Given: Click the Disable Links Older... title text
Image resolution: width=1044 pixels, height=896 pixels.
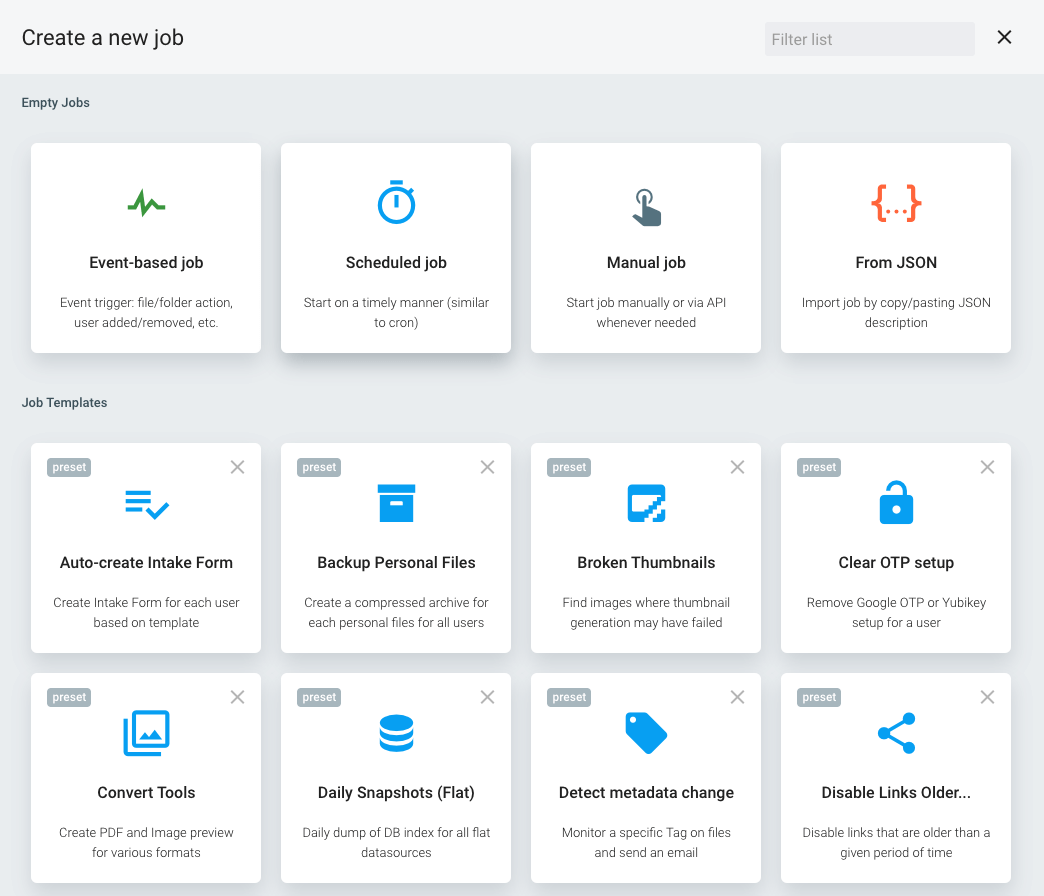Looking at the screenshot, I should coord(896,792).
